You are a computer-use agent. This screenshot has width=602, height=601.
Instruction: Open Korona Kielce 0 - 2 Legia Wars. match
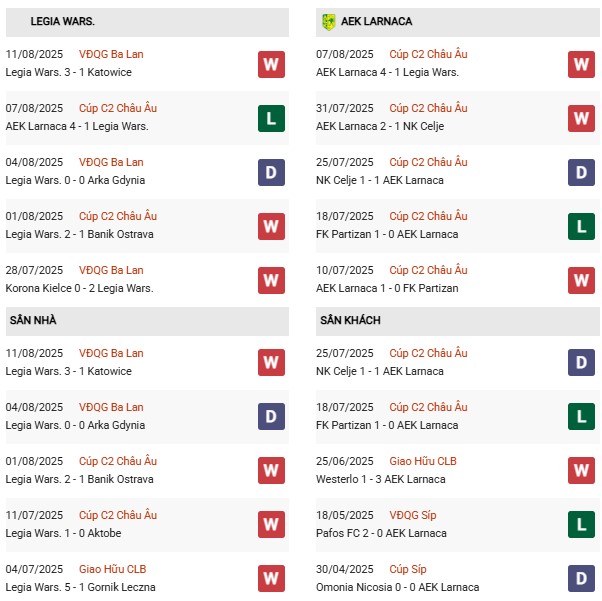[77, 288]
